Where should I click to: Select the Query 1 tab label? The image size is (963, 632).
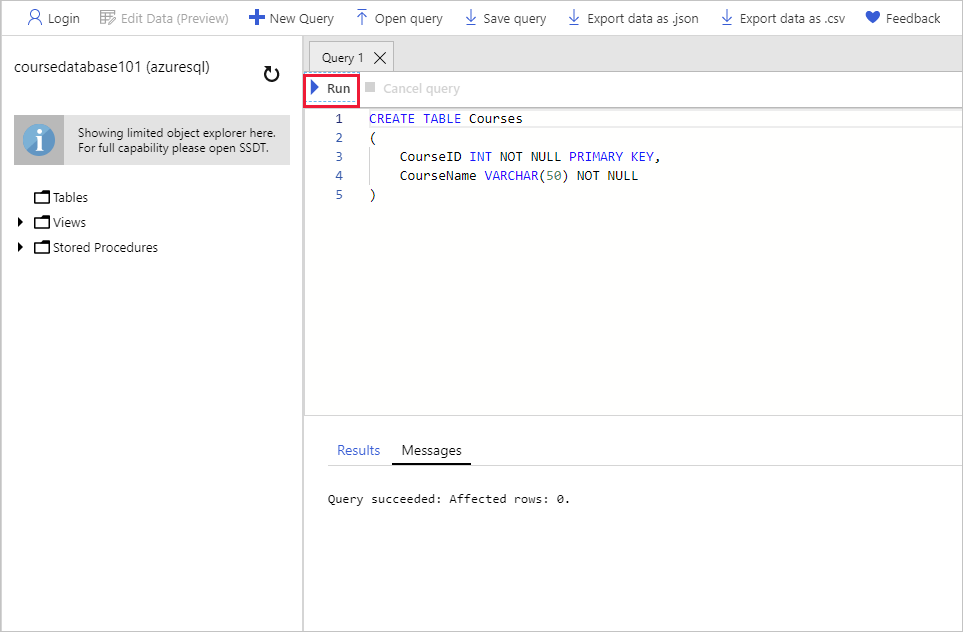coord(343,58)
